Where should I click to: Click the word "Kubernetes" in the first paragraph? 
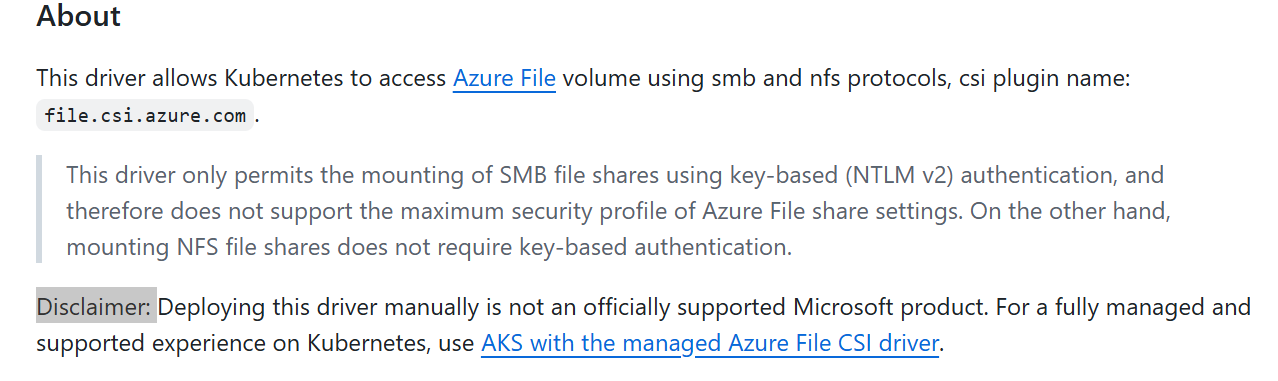click(x=284, y=78)
